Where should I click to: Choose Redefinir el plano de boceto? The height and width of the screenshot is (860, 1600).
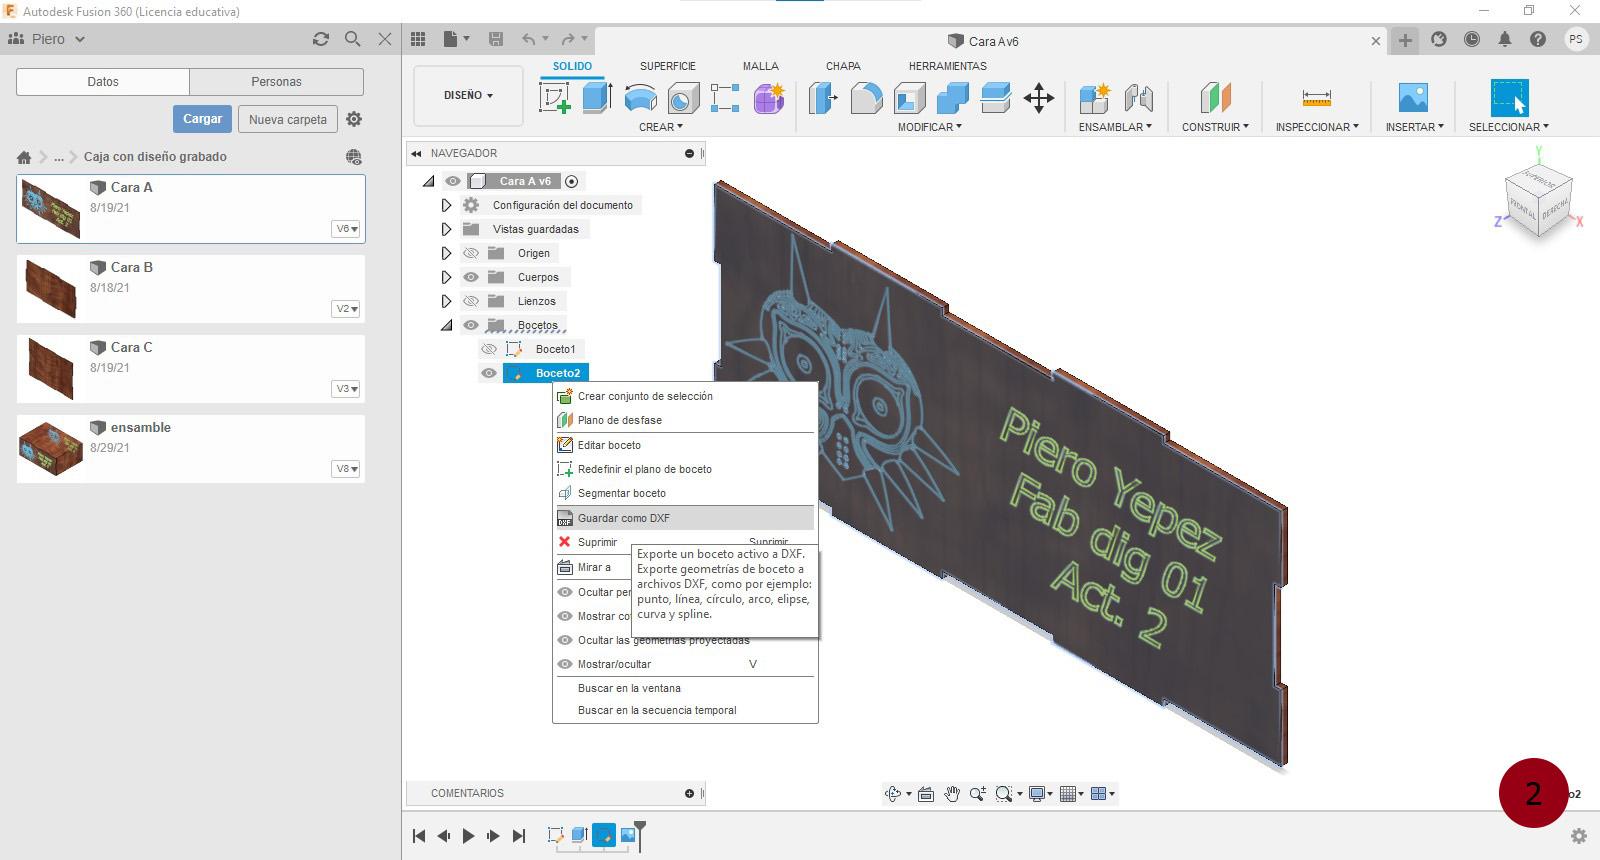pos(685,469)
